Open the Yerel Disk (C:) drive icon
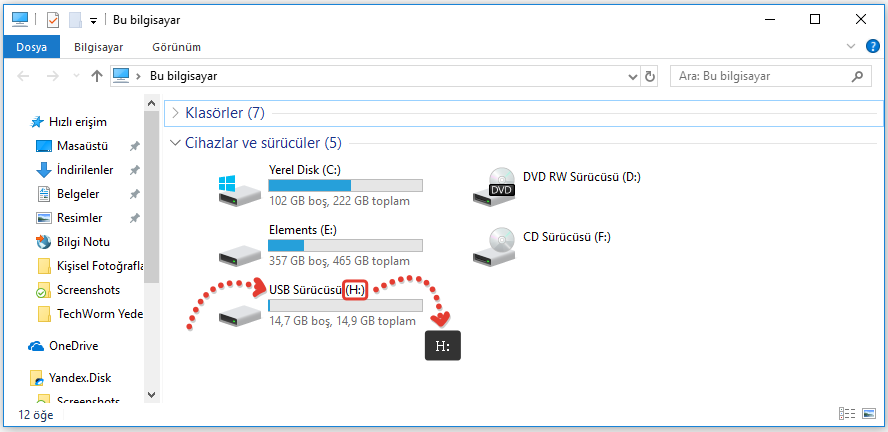 tap(238, 188)
